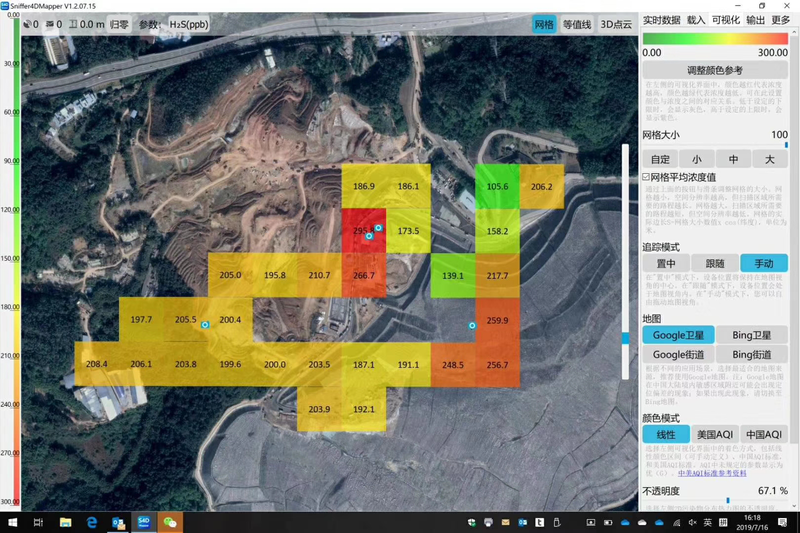Click the 归零 reset button
The height and width of the screenshot is (533, 800).
pos(119,24)
